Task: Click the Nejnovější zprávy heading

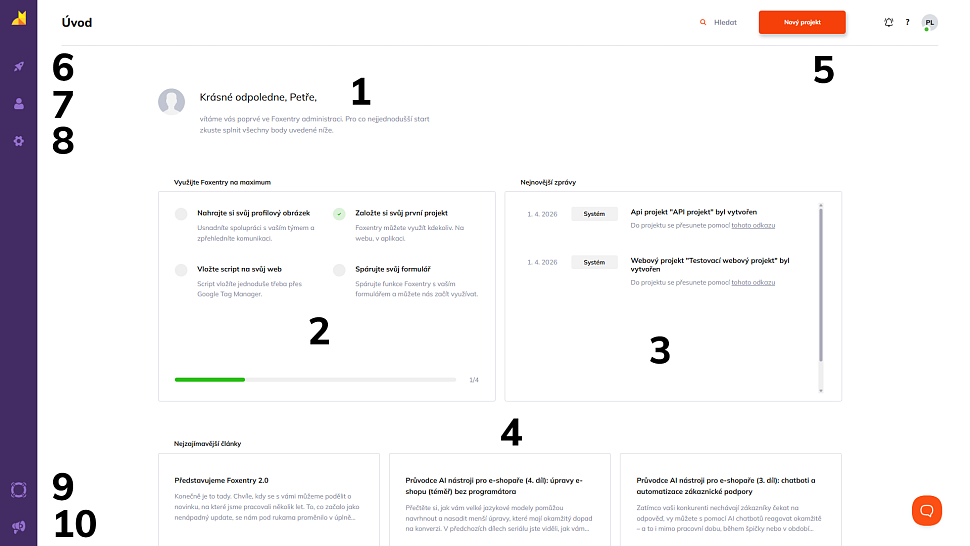Action: tap(548, 182)
